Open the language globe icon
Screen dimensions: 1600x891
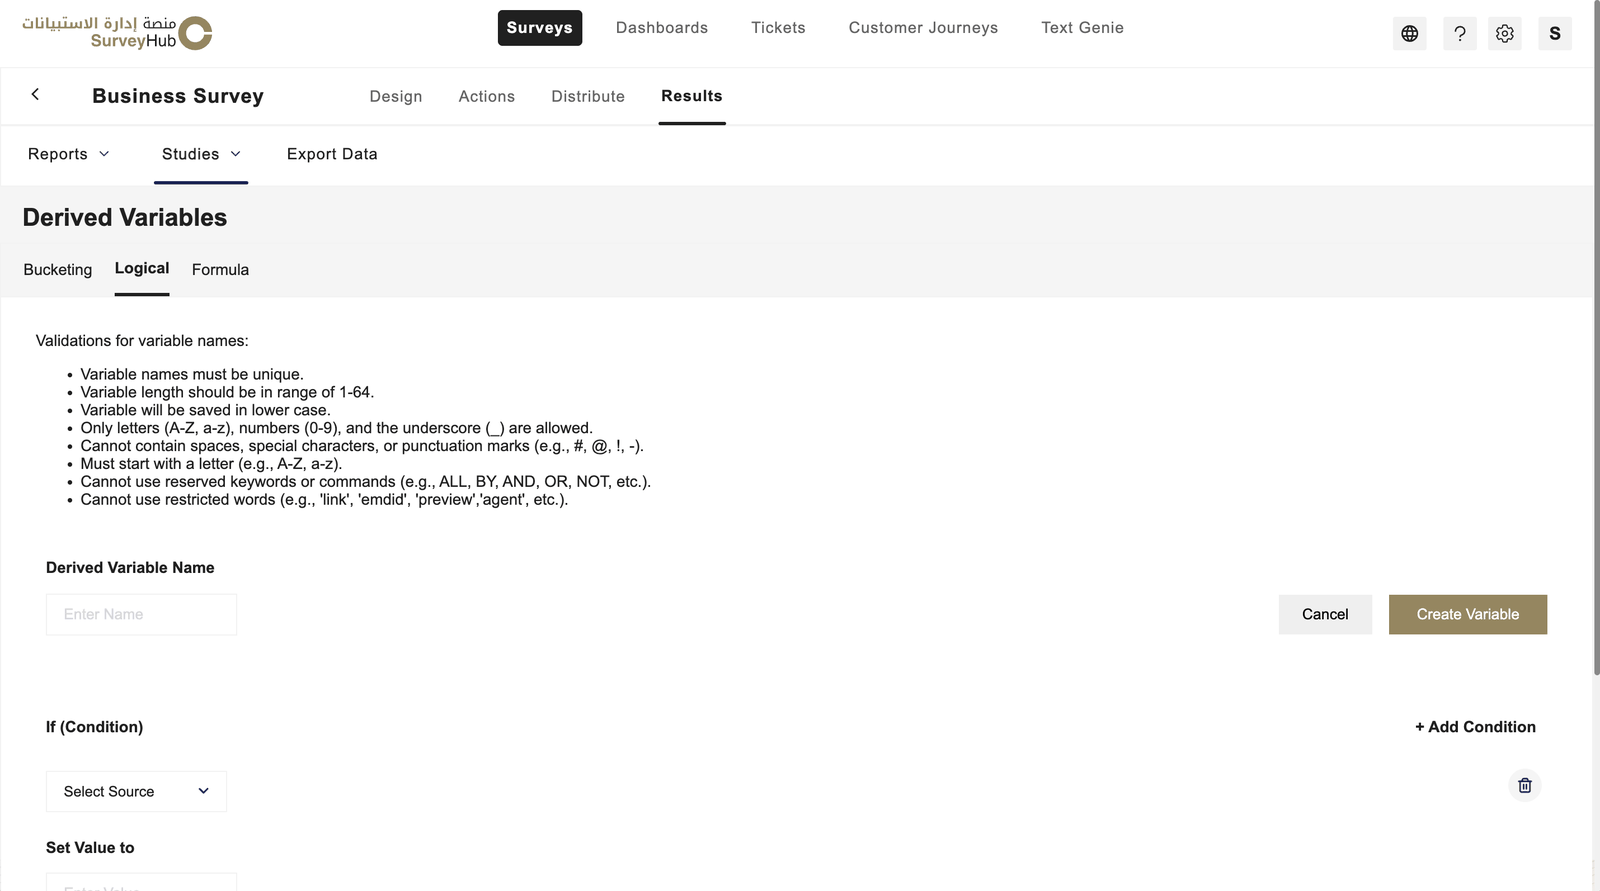point(1409,34)
